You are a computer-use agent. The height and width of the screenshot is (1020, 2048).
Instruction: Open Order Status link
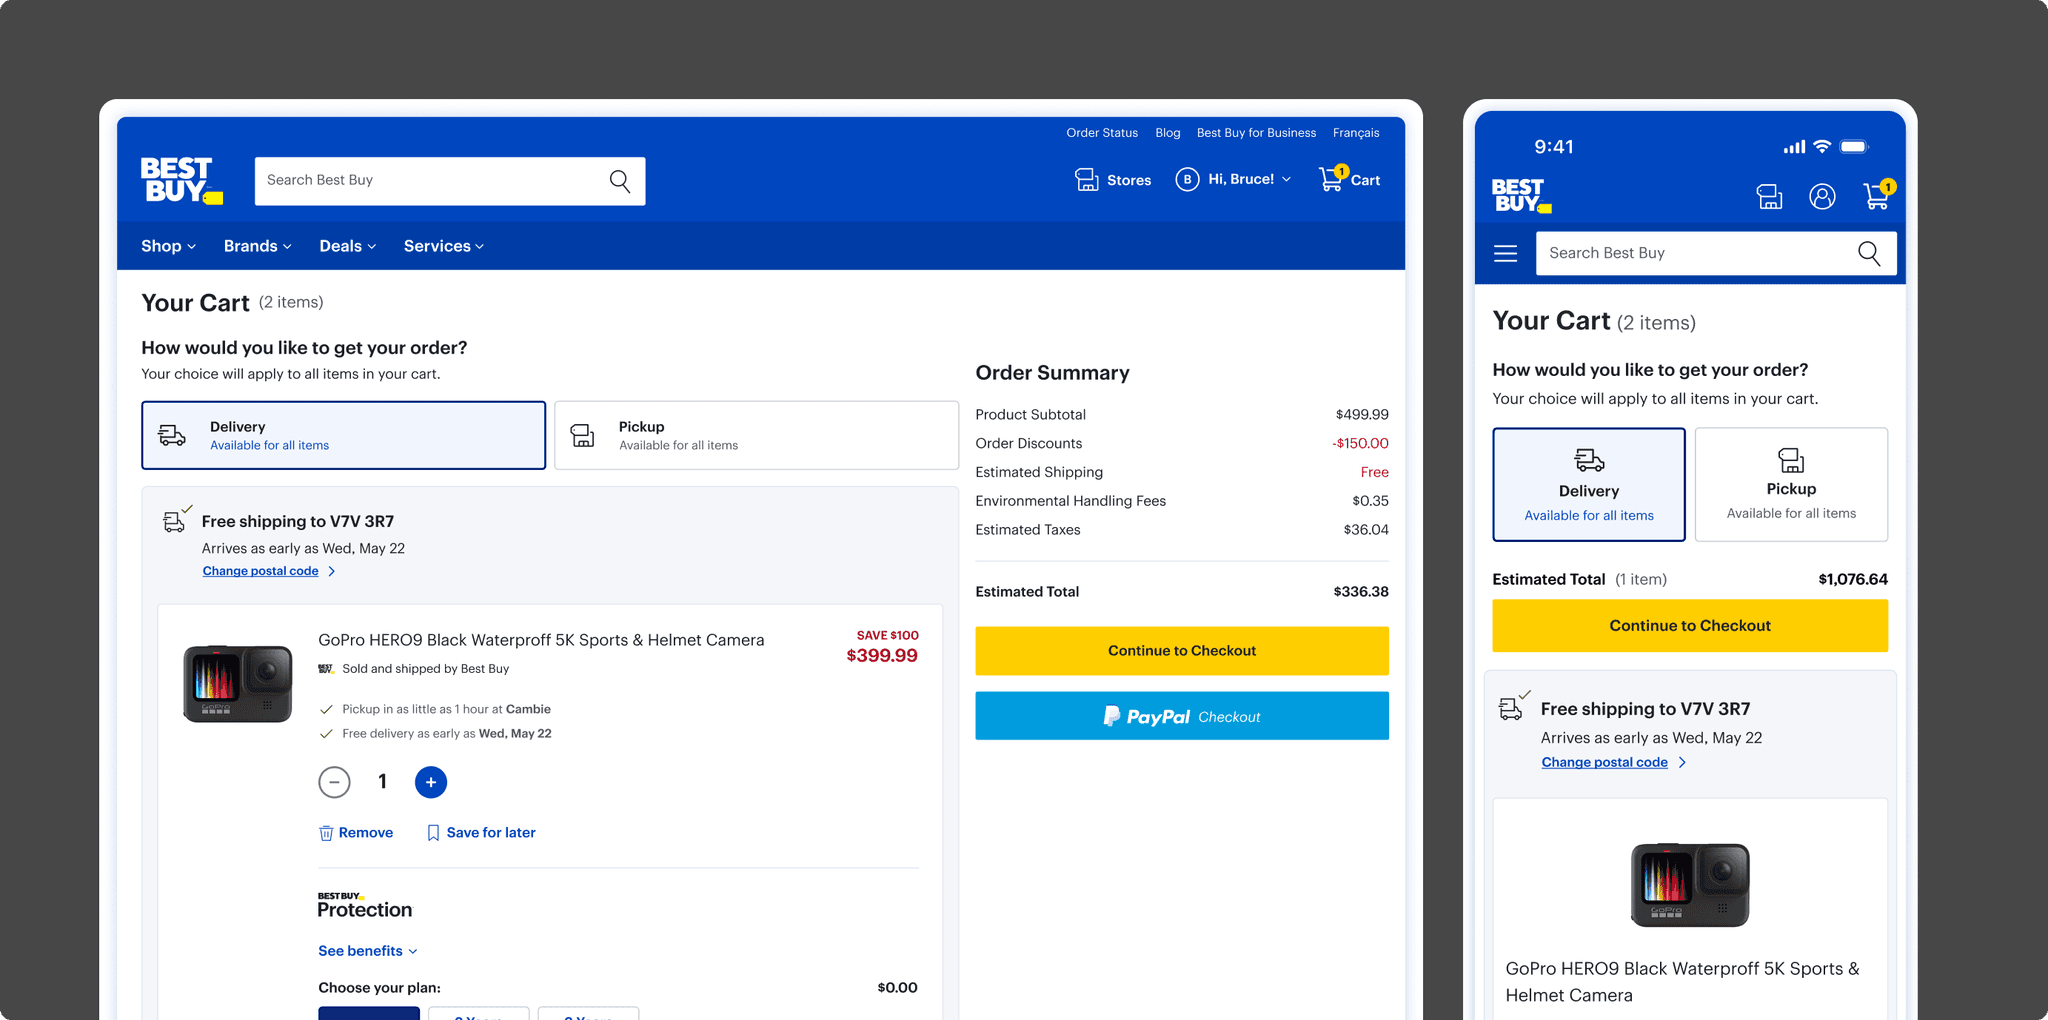(x=1102, y=133)
